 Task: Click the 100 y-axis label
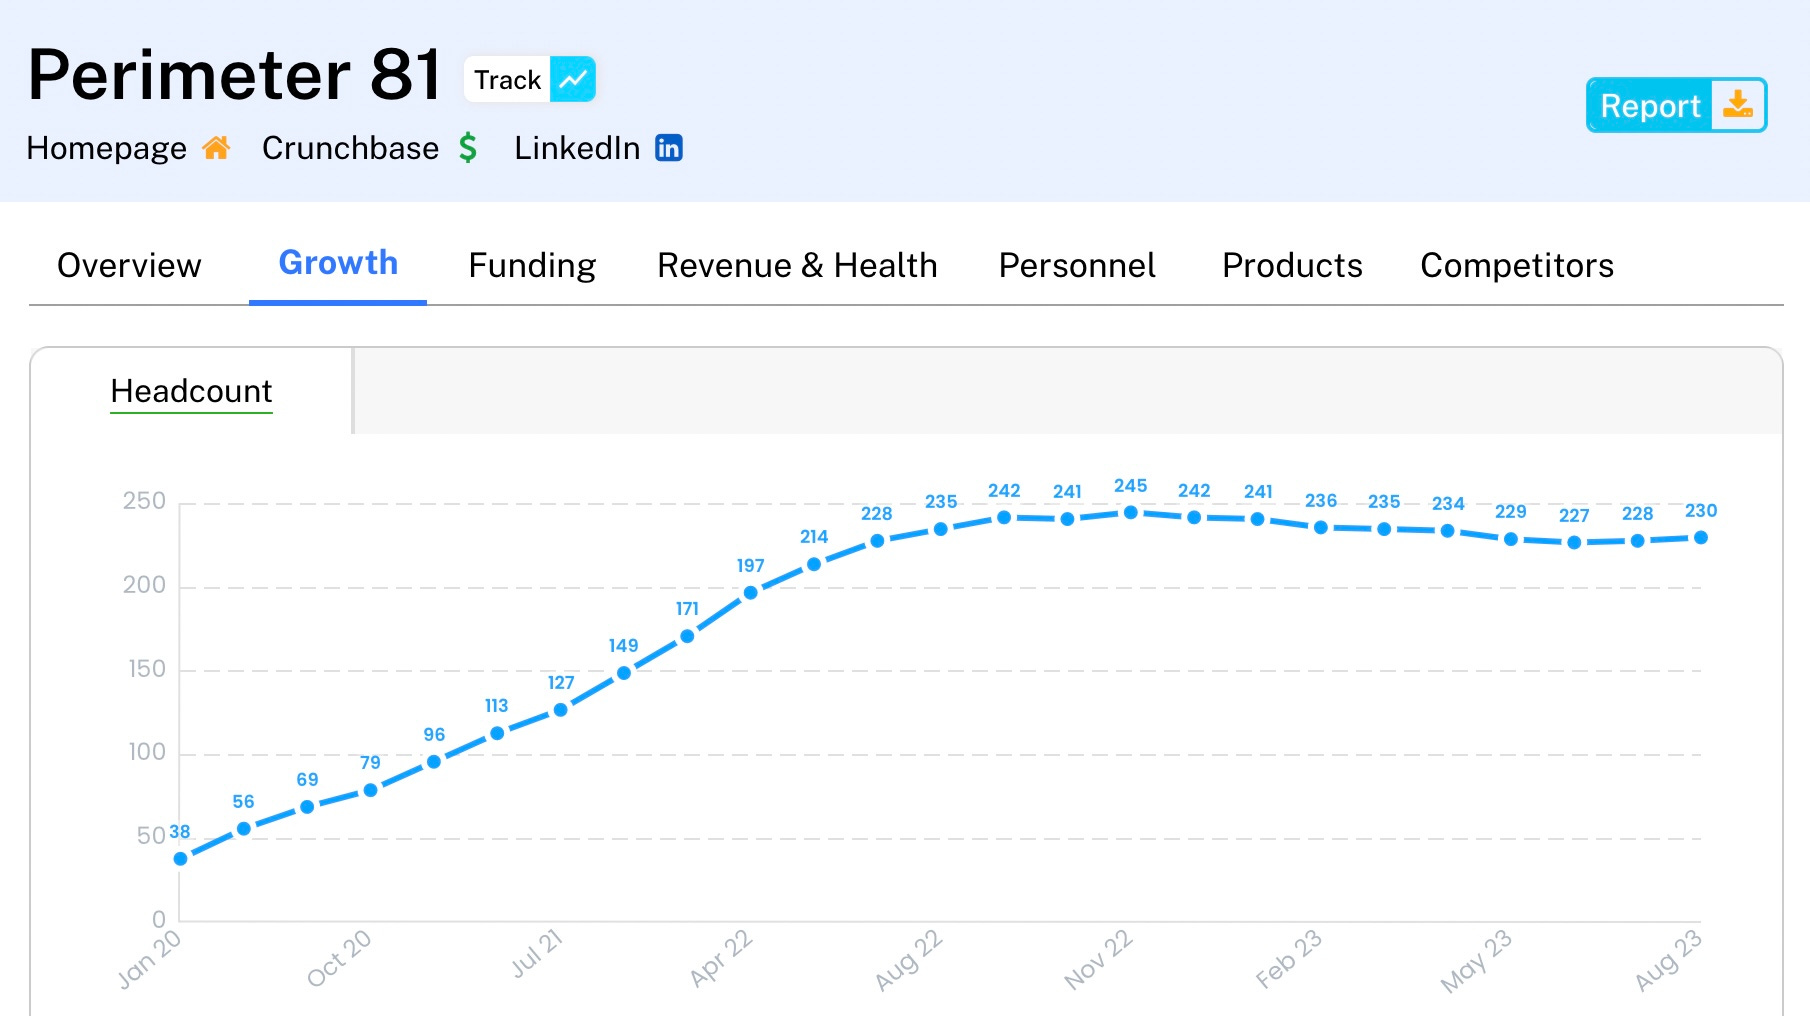point(147,752)
